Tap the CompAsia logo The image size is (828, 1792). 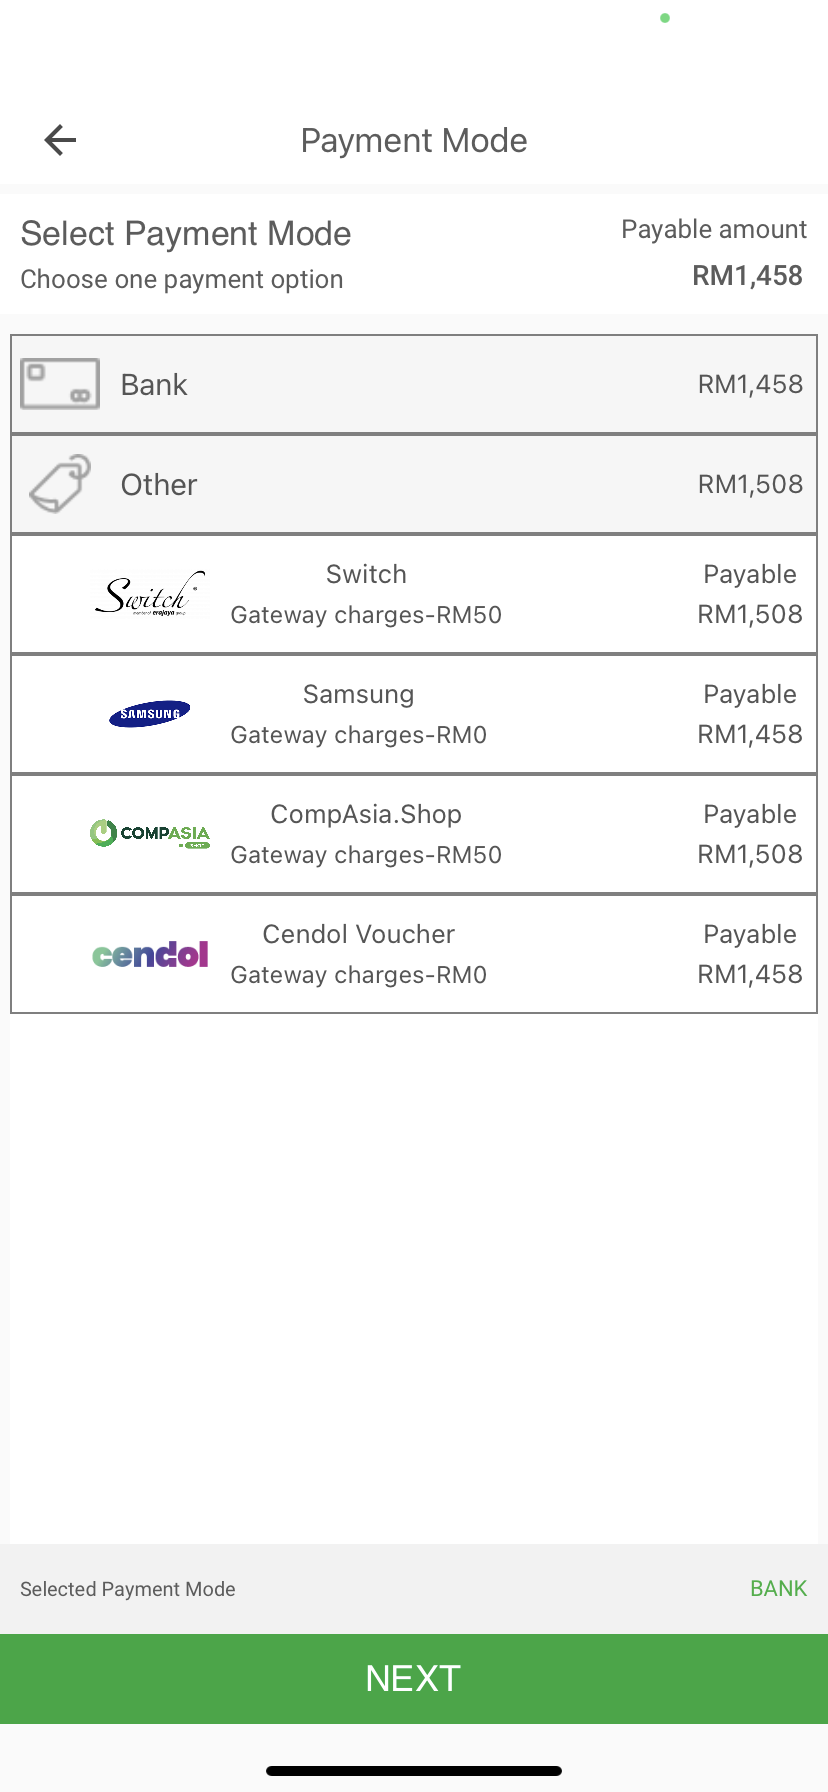(150, 834)
